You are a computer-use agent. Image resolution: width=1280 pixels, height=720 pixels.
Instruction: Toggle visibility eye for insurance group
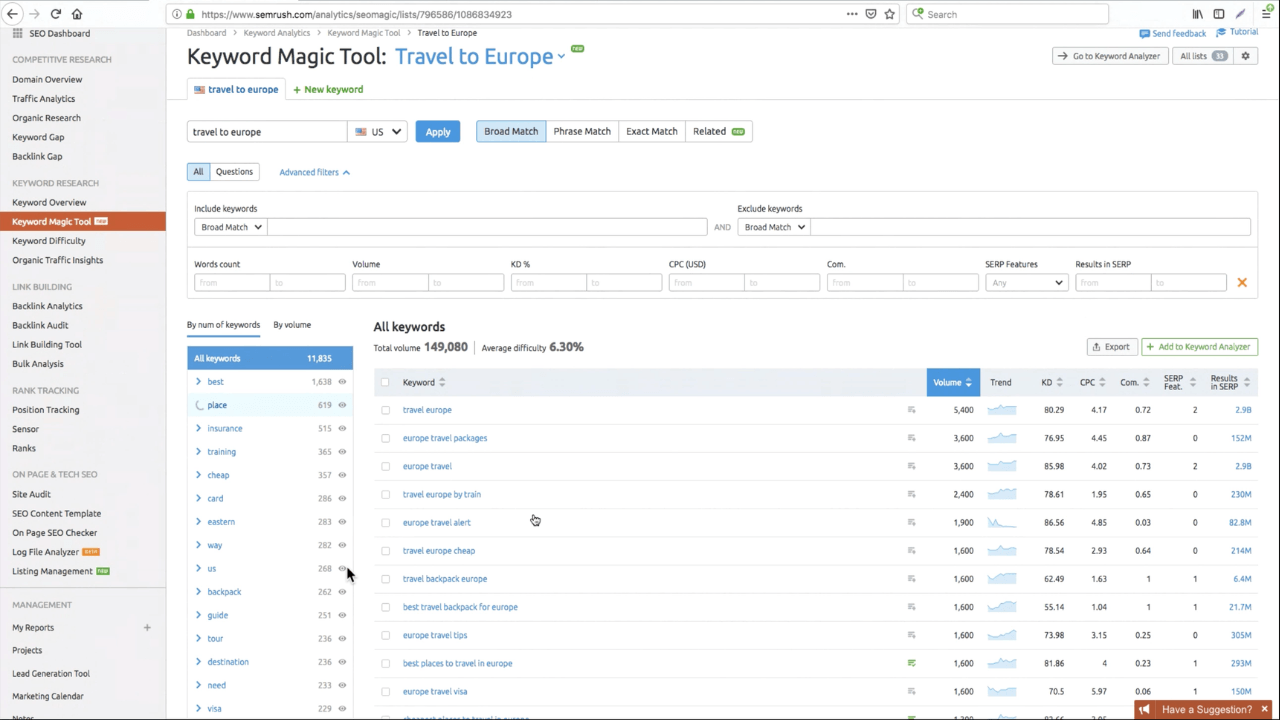[342, 428]
